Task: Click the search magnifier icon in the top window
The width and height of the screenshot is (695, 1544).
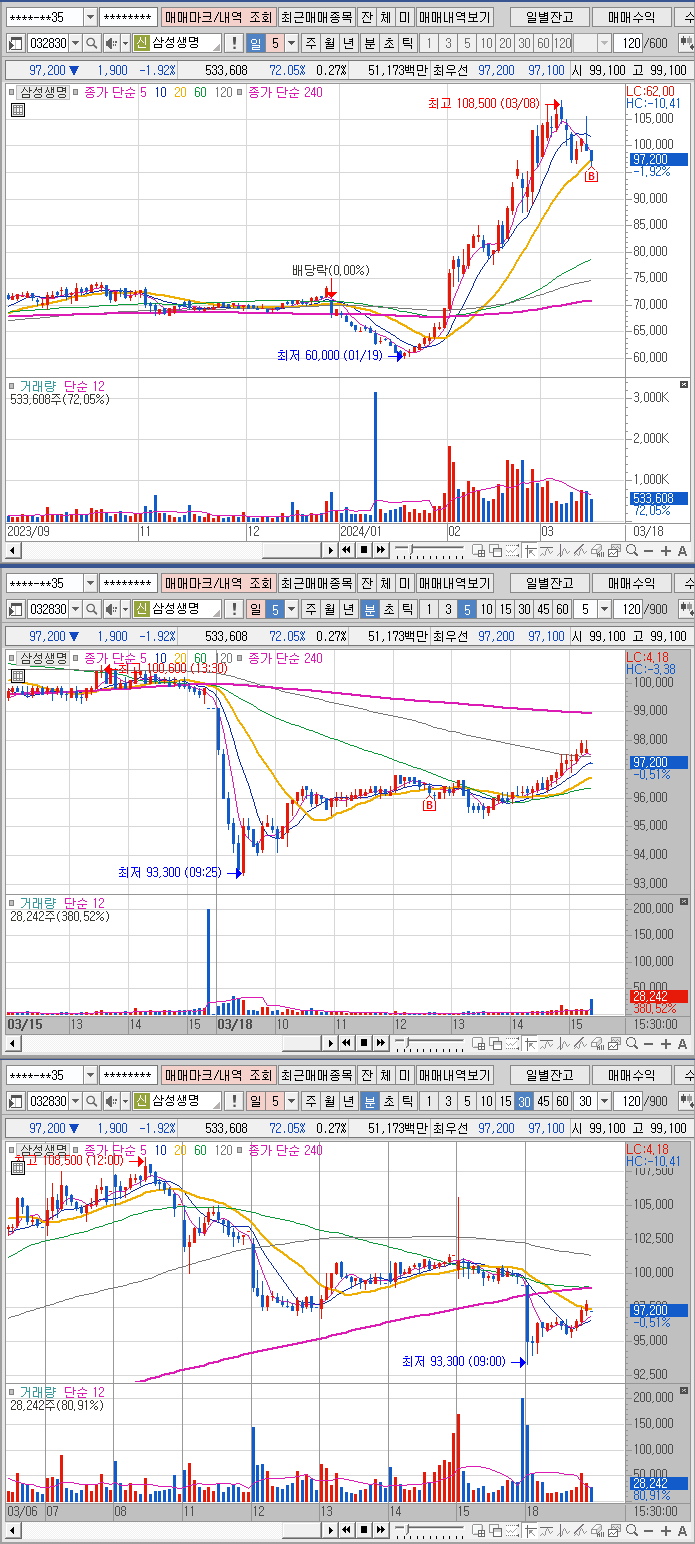Action: click(92, 43)
